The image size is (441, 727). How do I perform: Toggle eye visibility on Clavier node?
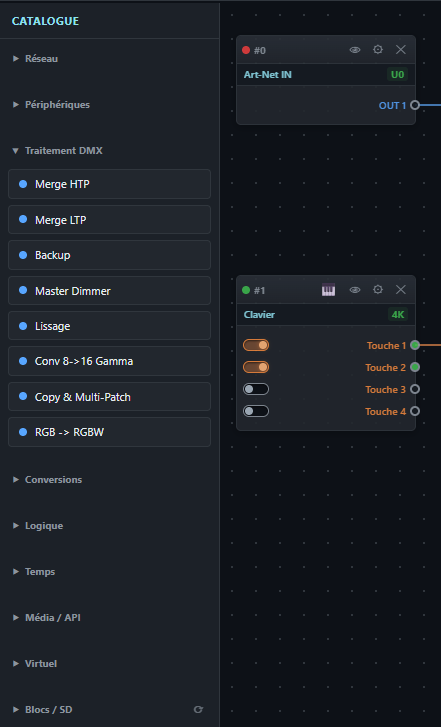pyautogui.click(x=355, y=290)
